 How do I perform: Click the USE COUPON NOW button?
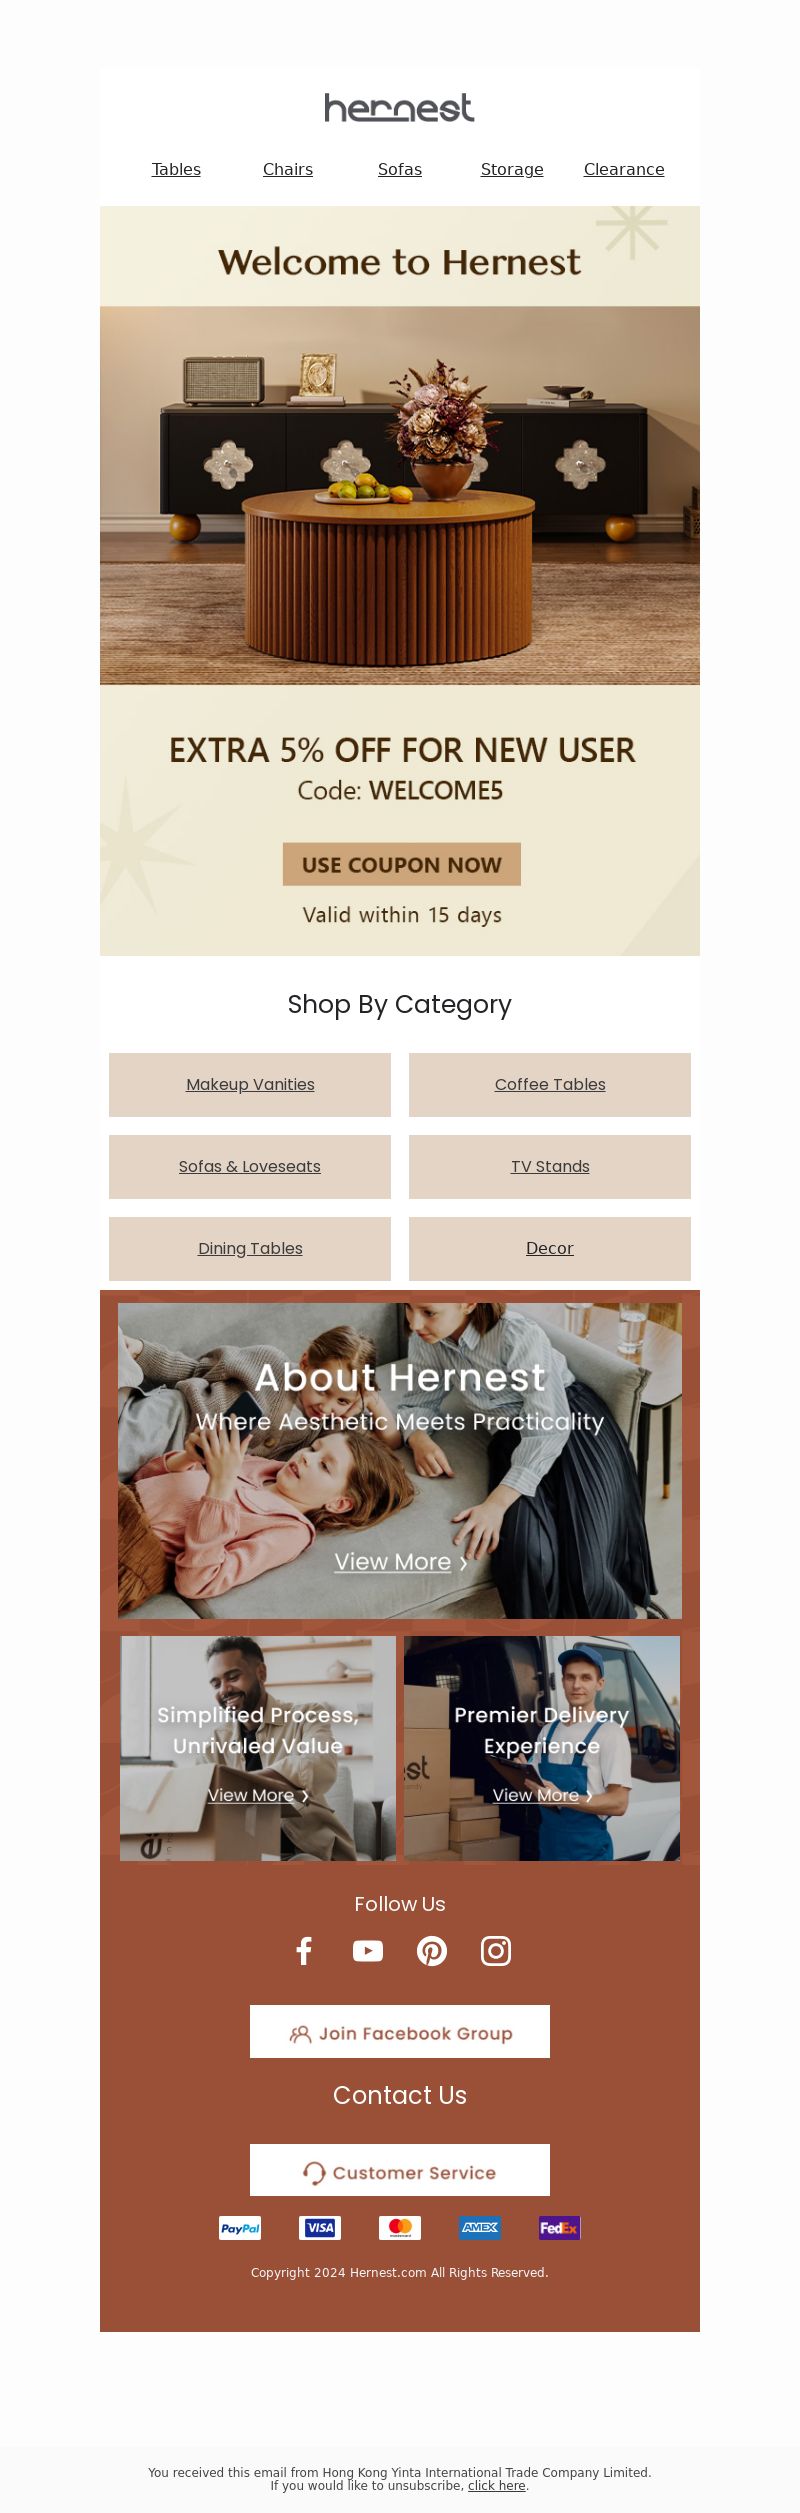(402, 865)
